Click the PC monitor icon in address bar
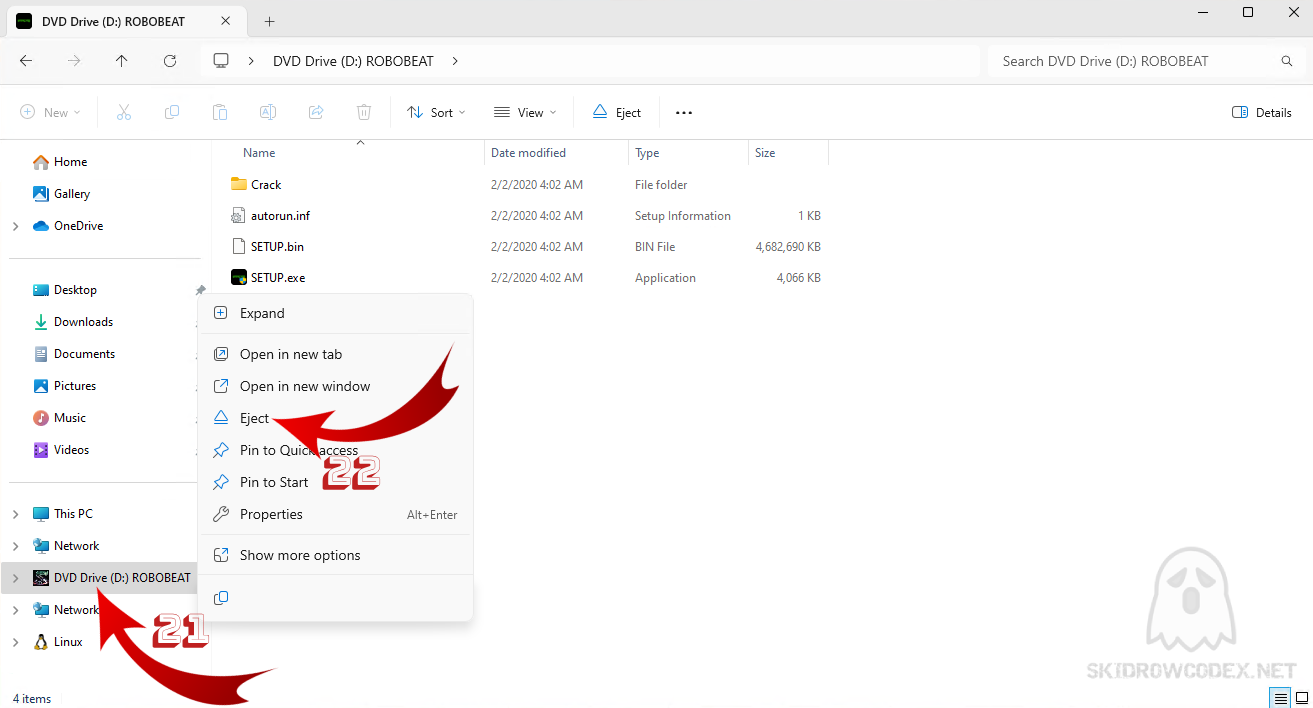Viewport: 1313px width, 708px height. (221, 61)
